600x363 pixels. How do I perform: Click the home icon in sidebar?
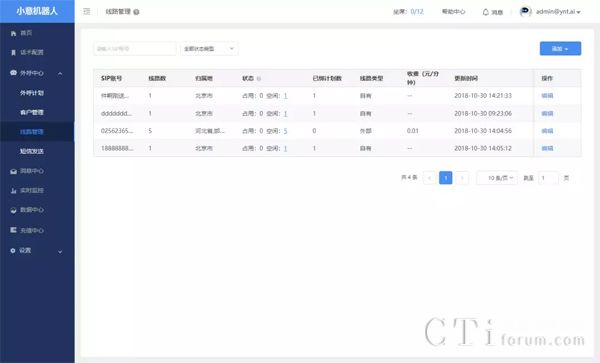click(x=13, y=34)
